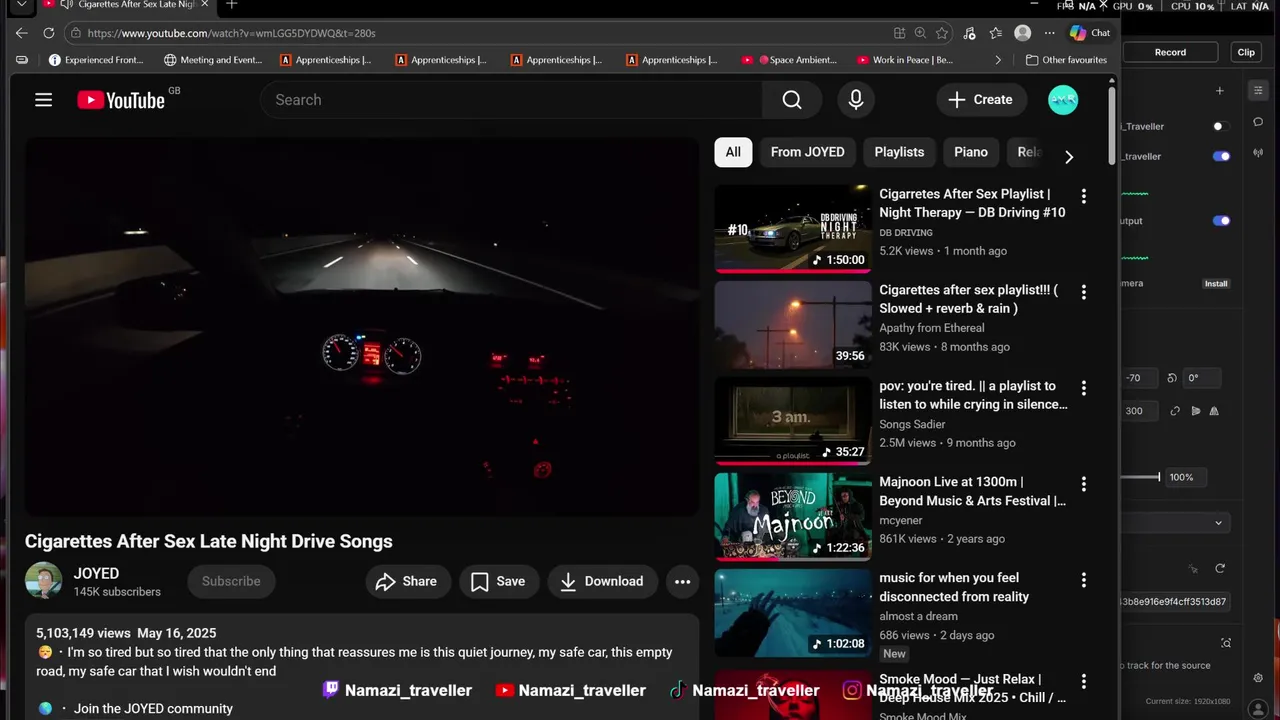Open the YouTube hamburger guide menu

(x=43, y=100)
